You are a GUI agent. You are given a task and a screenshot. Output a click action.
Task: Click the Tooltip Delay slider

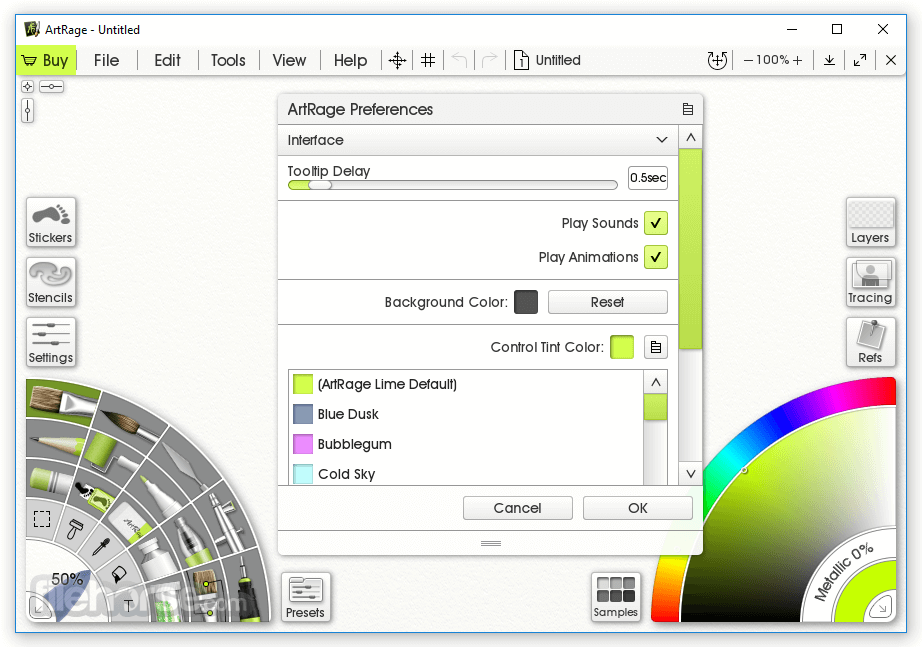pyautogui.click(x=453, y=185)
